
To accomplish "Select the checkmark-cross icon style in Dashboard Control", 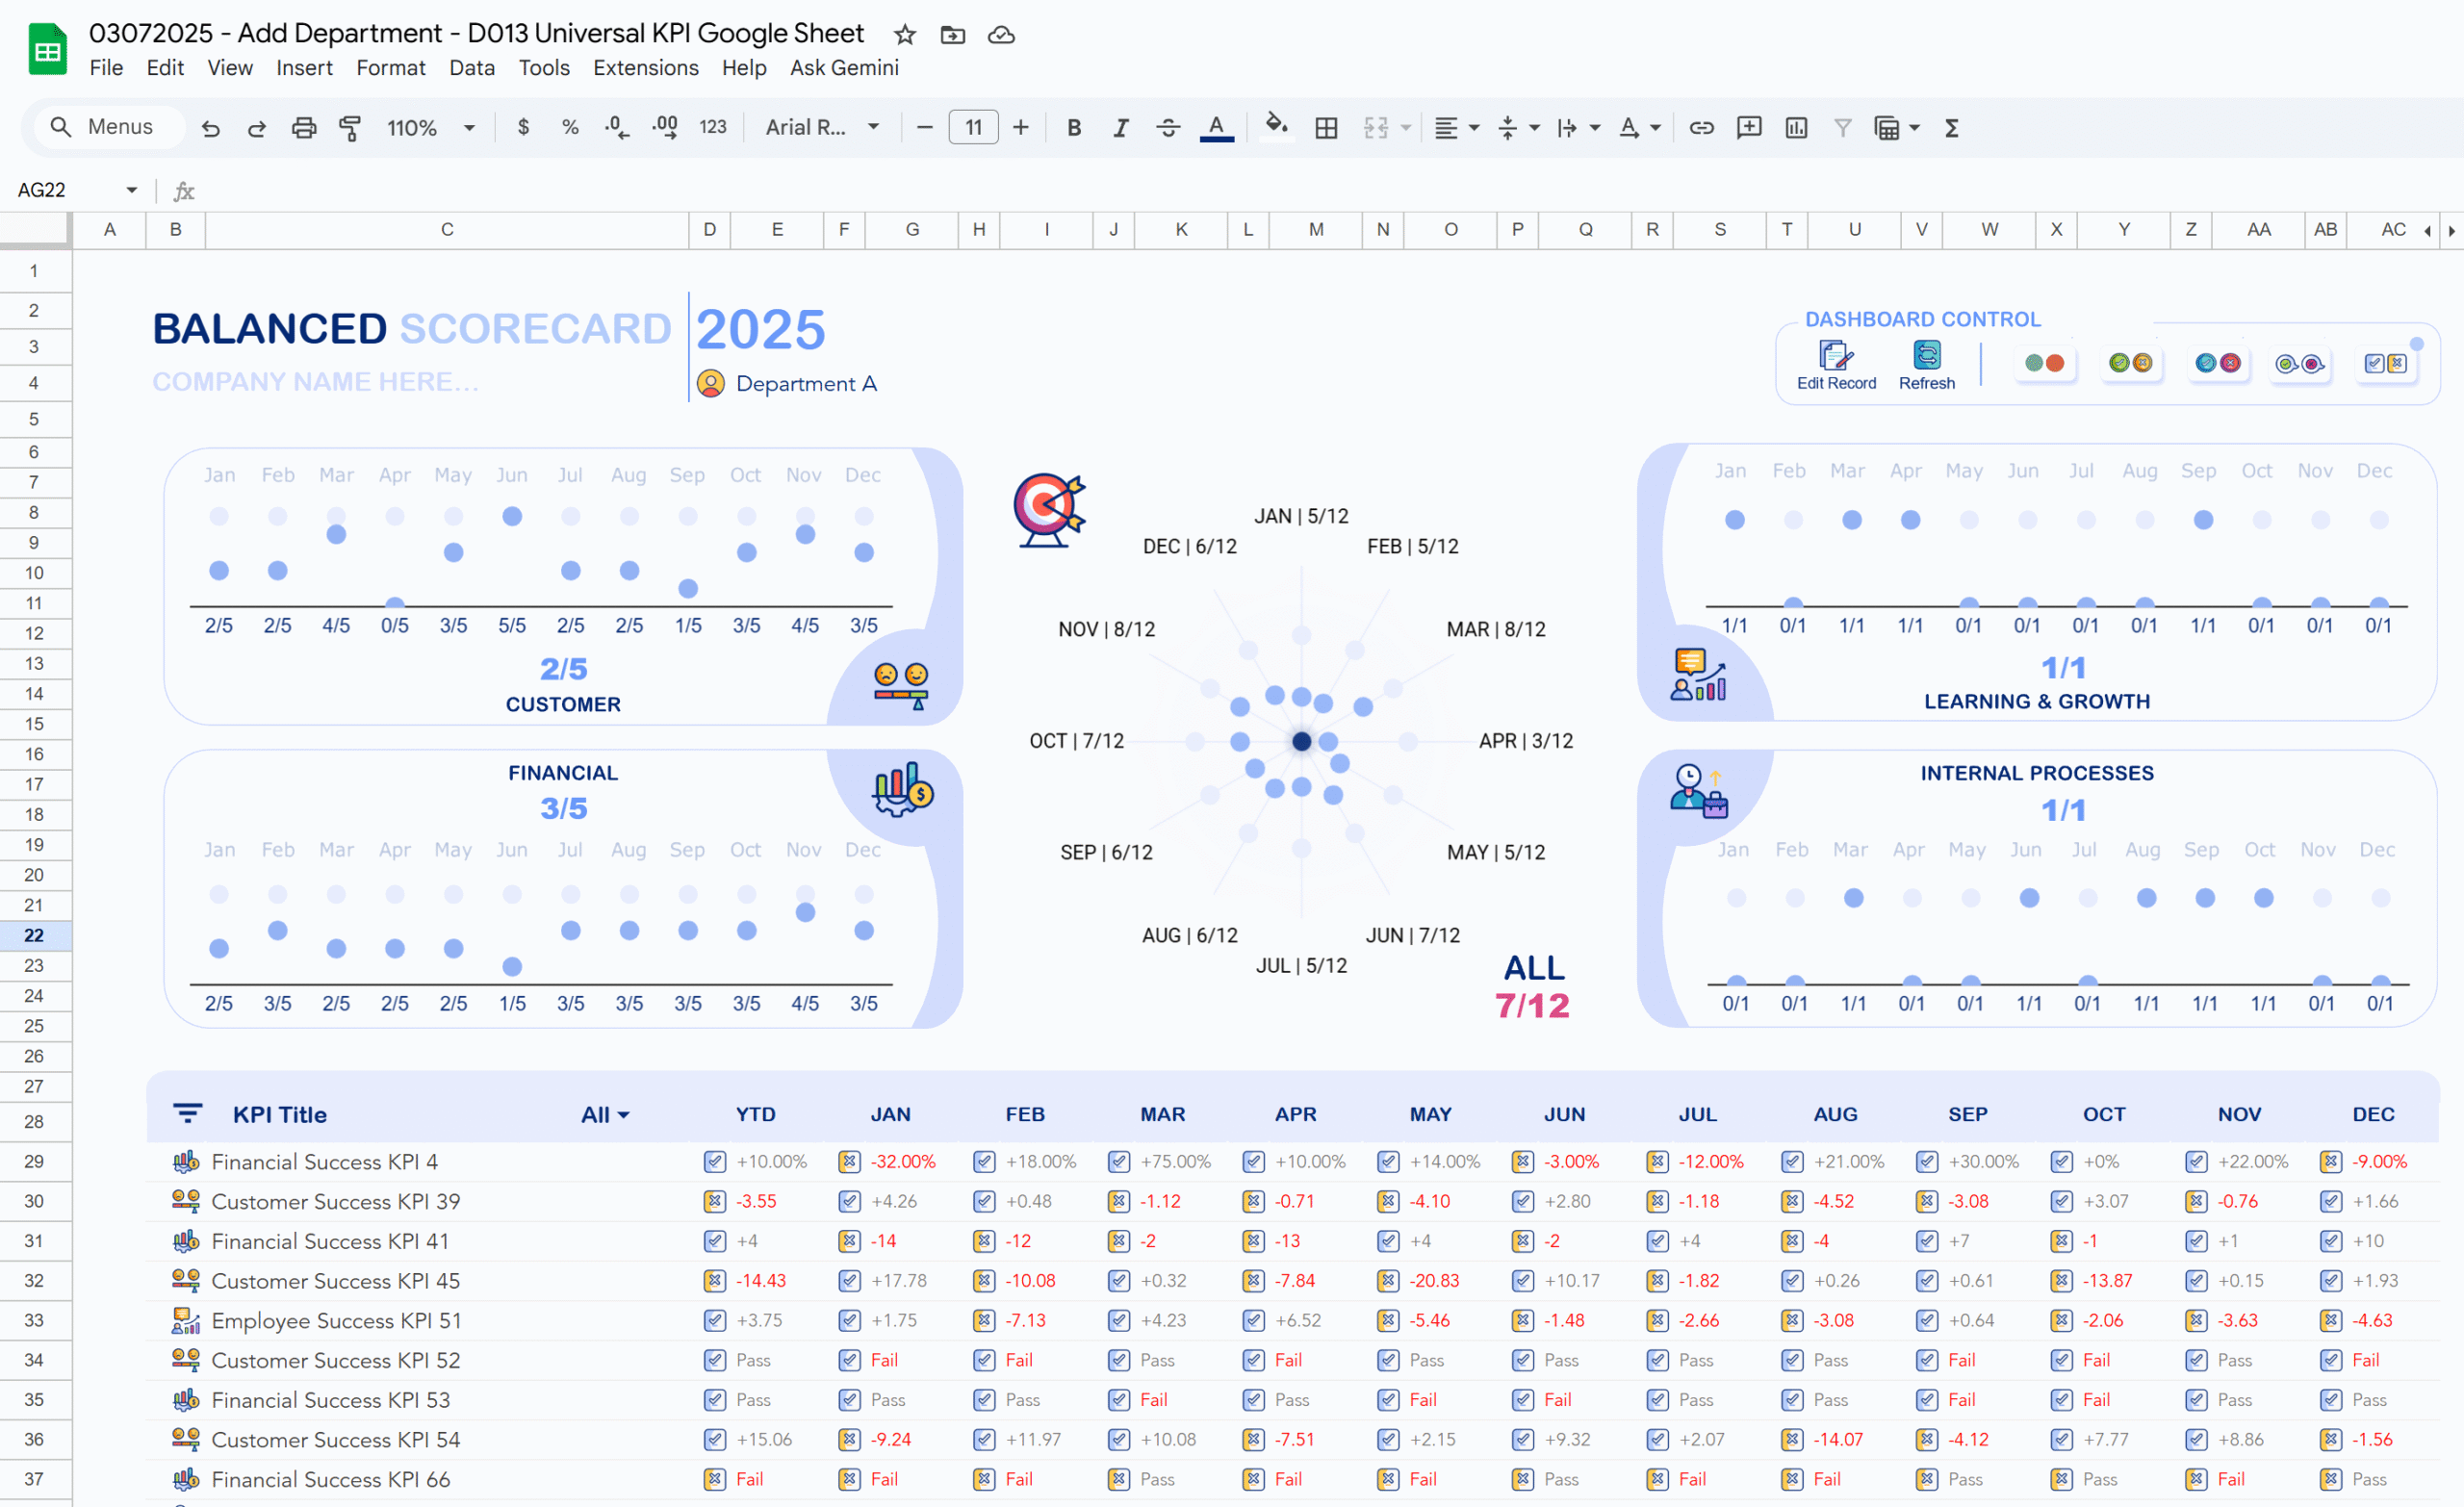I will [x=2385, y=363].
